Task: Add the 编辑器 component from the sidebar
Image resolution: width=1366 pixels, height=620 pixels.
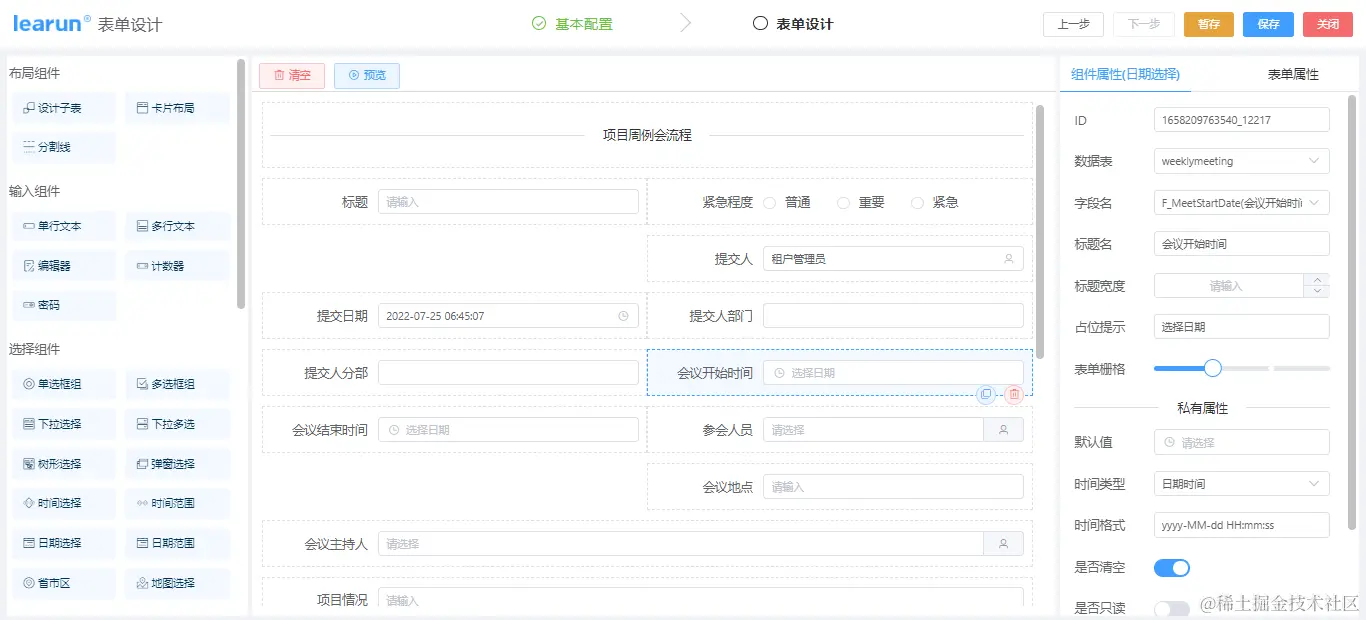Action: tap(62, 265)
